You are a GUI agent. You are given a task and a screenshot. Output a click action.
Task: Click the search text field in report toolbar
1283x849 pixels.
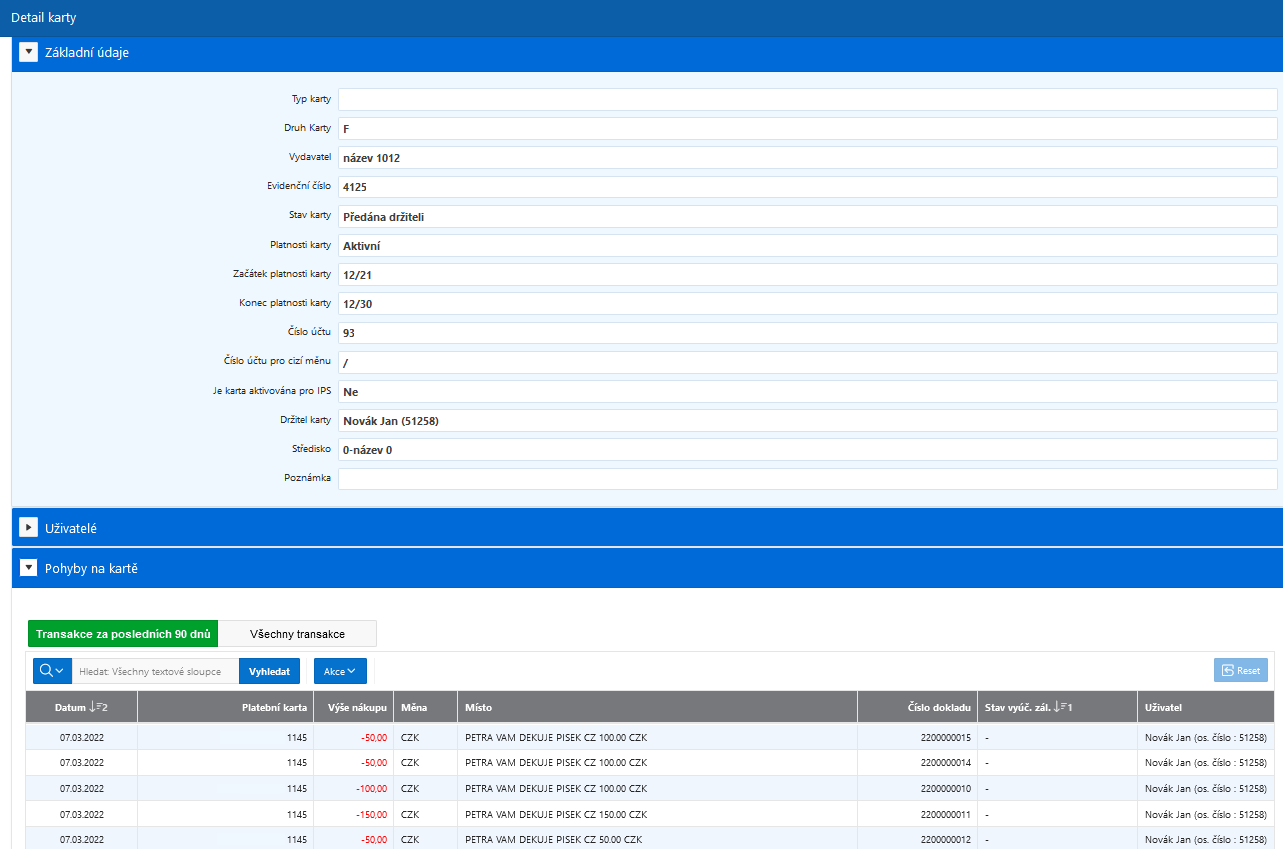pos(155,671)
